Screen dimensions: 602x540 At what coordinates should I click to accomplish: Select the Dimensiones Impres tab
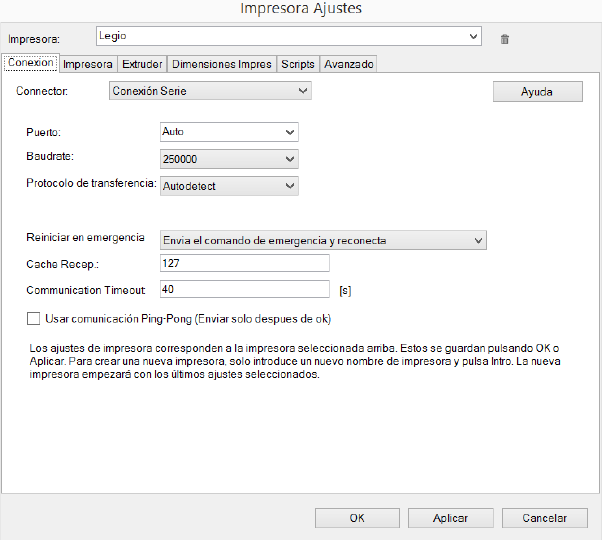point(221,64)
